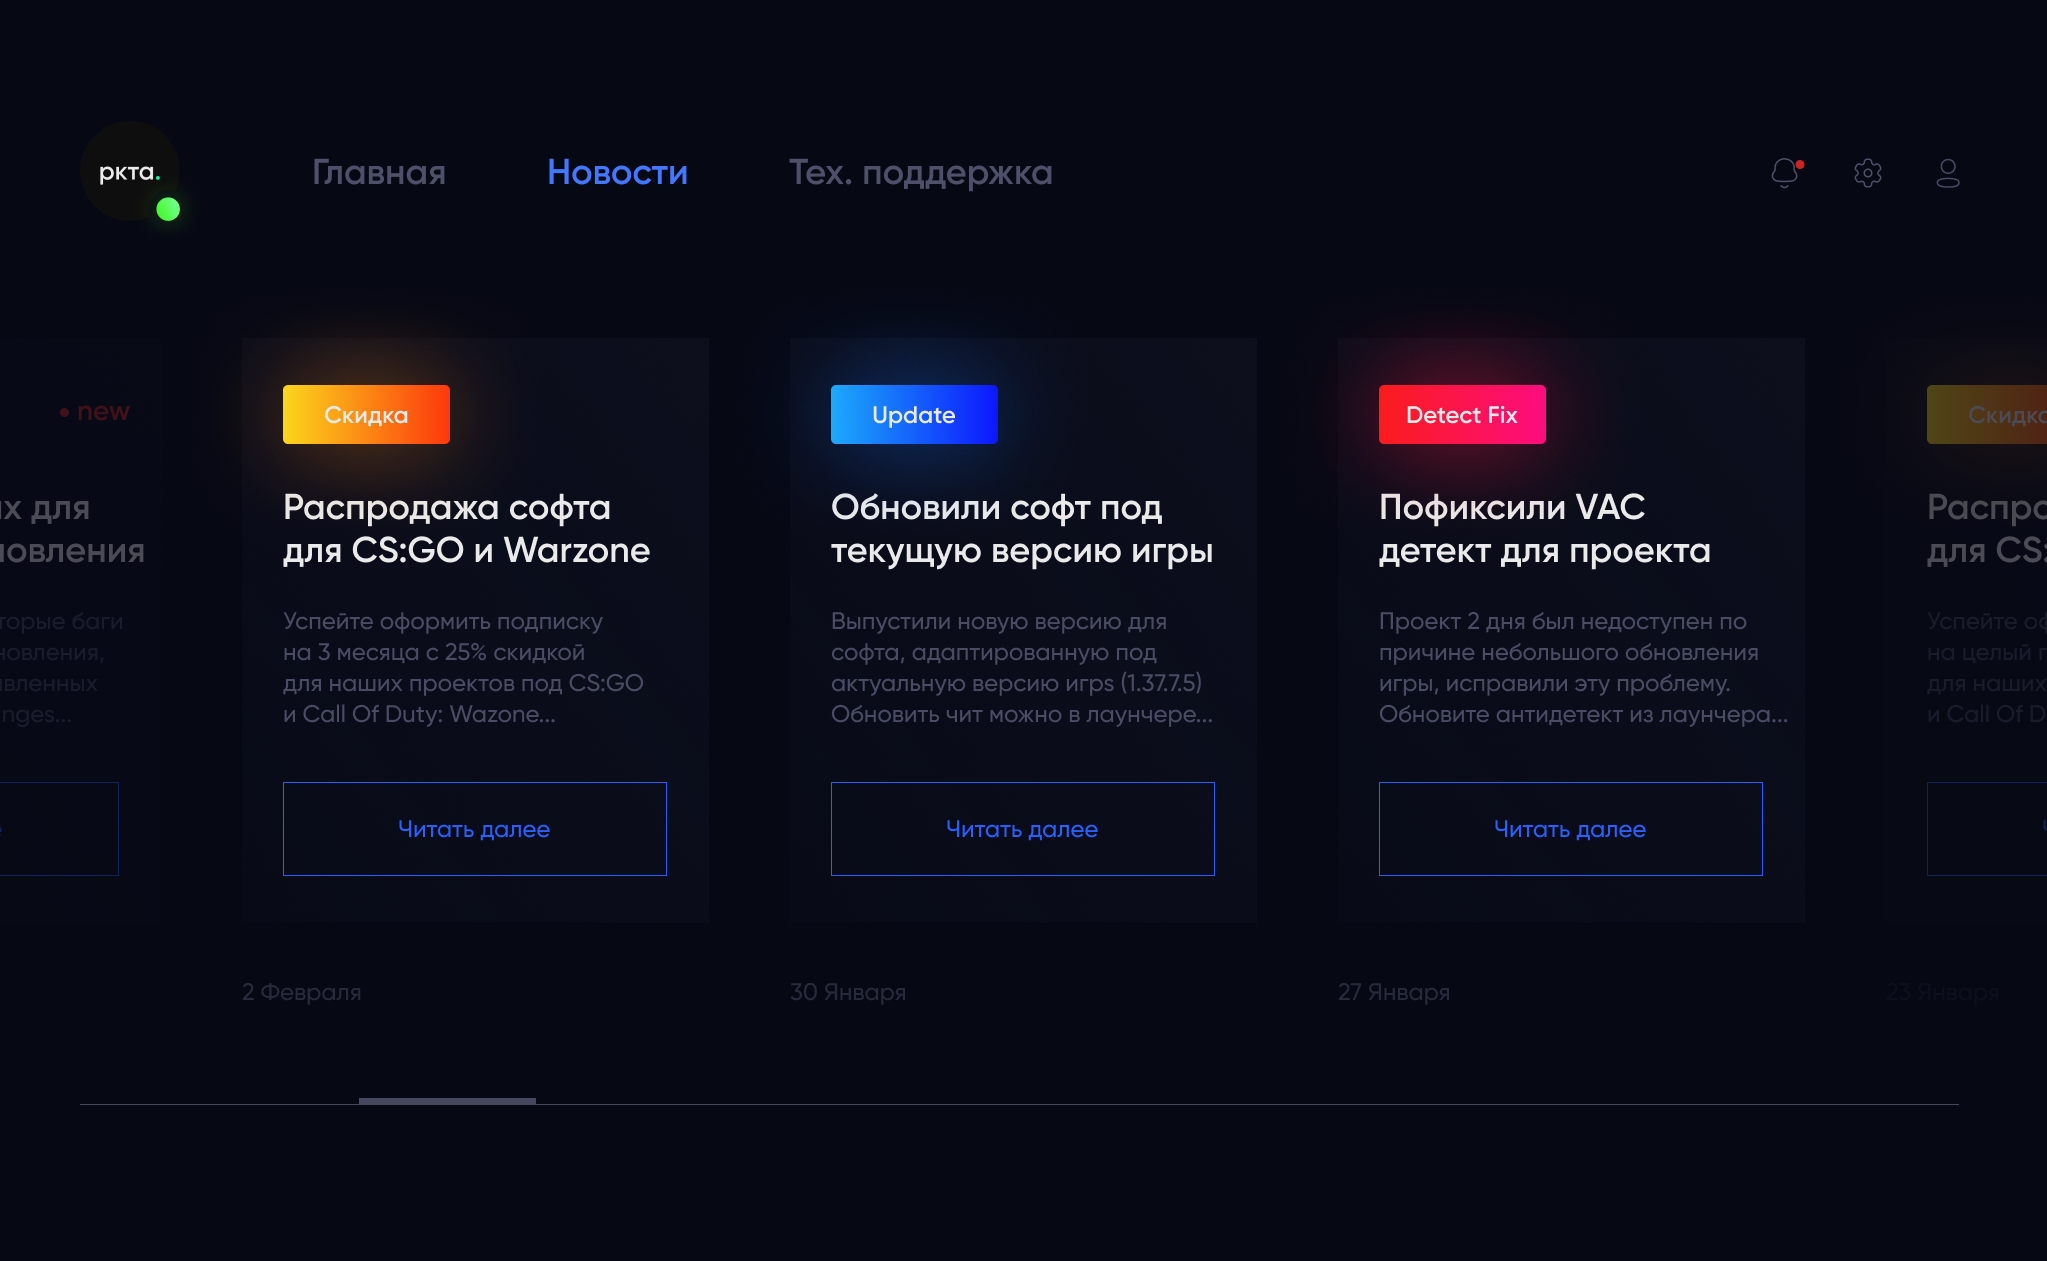
Task: Click the orange Скидка tag
Action: pos(366,414)
